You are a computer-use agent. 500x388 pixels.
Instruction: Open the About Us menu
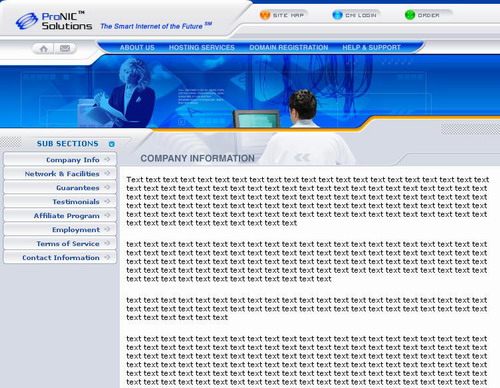point(137,48)
